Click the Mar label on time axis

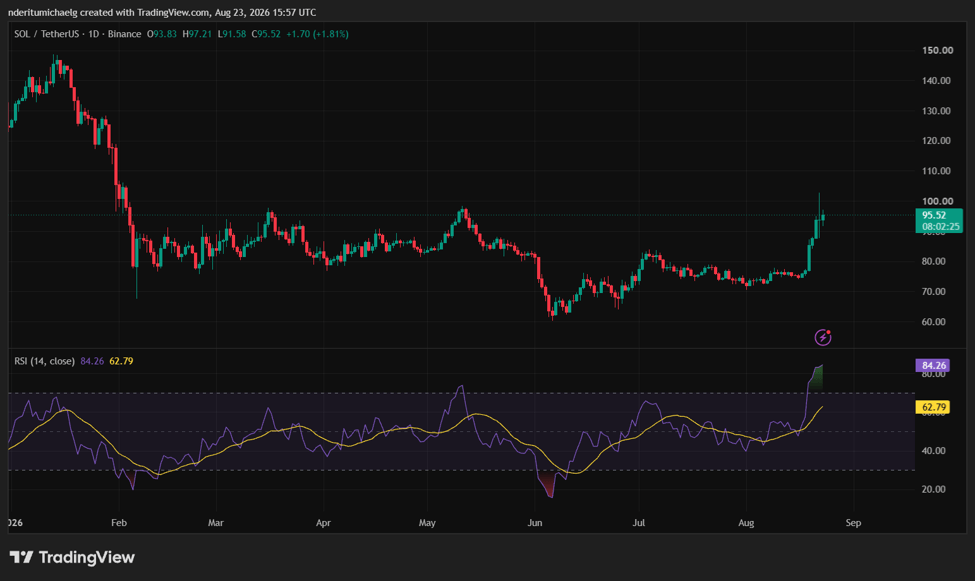click(216, 523)
